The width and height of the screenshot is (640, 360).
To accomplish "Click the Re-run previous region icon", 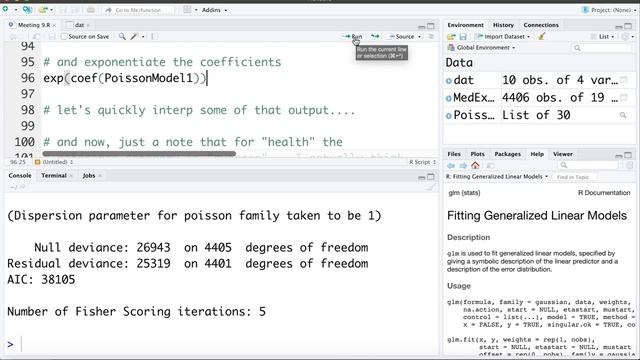I will coord(375,37).
